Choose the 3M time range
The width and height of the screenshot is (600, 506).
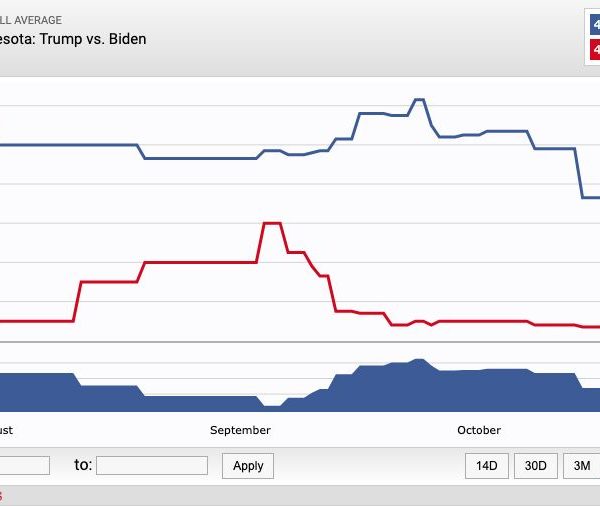(581, 466)
